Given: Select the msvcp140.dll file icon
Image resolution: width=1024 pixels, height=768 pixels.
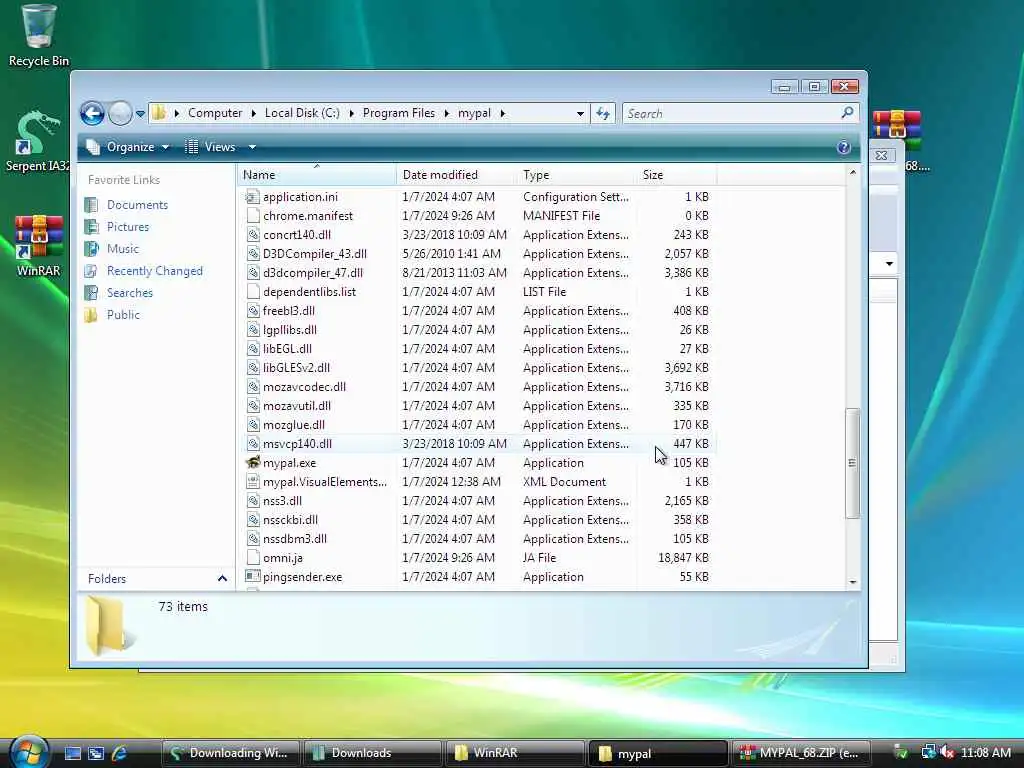Looking at the screenshot, I should pyautogui.click(x=253, y=443).
